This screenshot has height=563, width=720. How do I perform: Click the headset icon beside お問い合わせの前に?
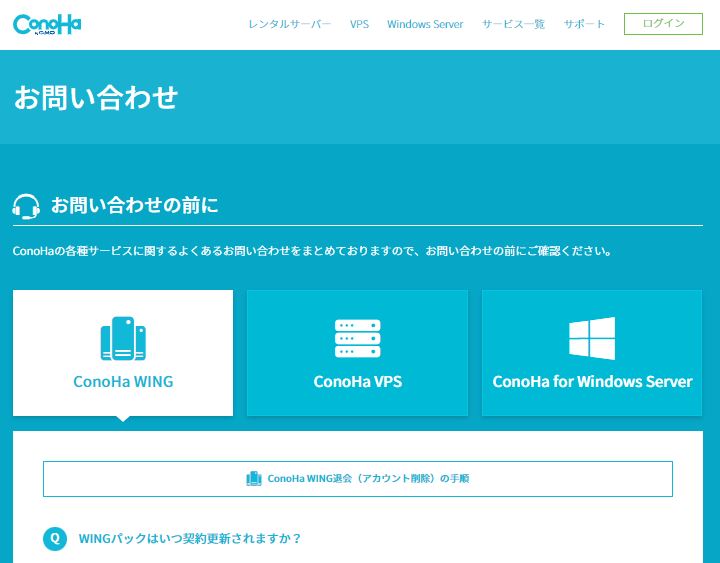click(26, 206)
